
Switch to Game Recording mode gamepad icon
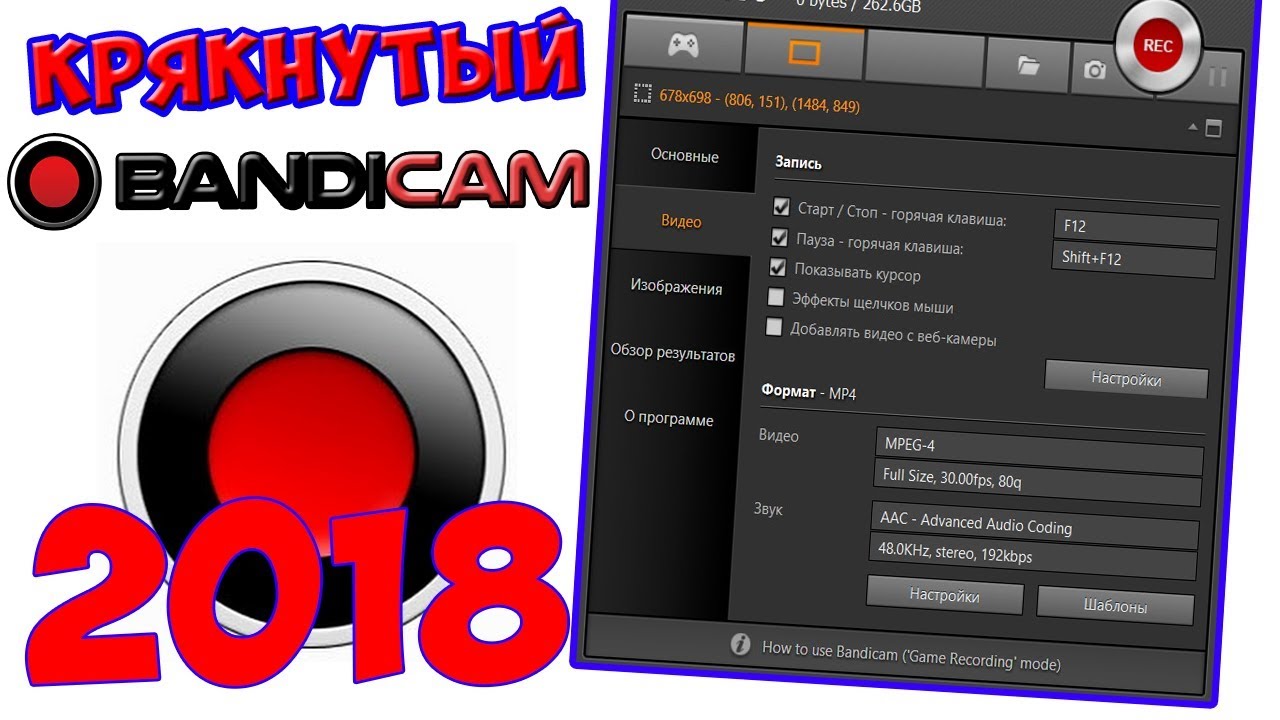tap(683, 46)
